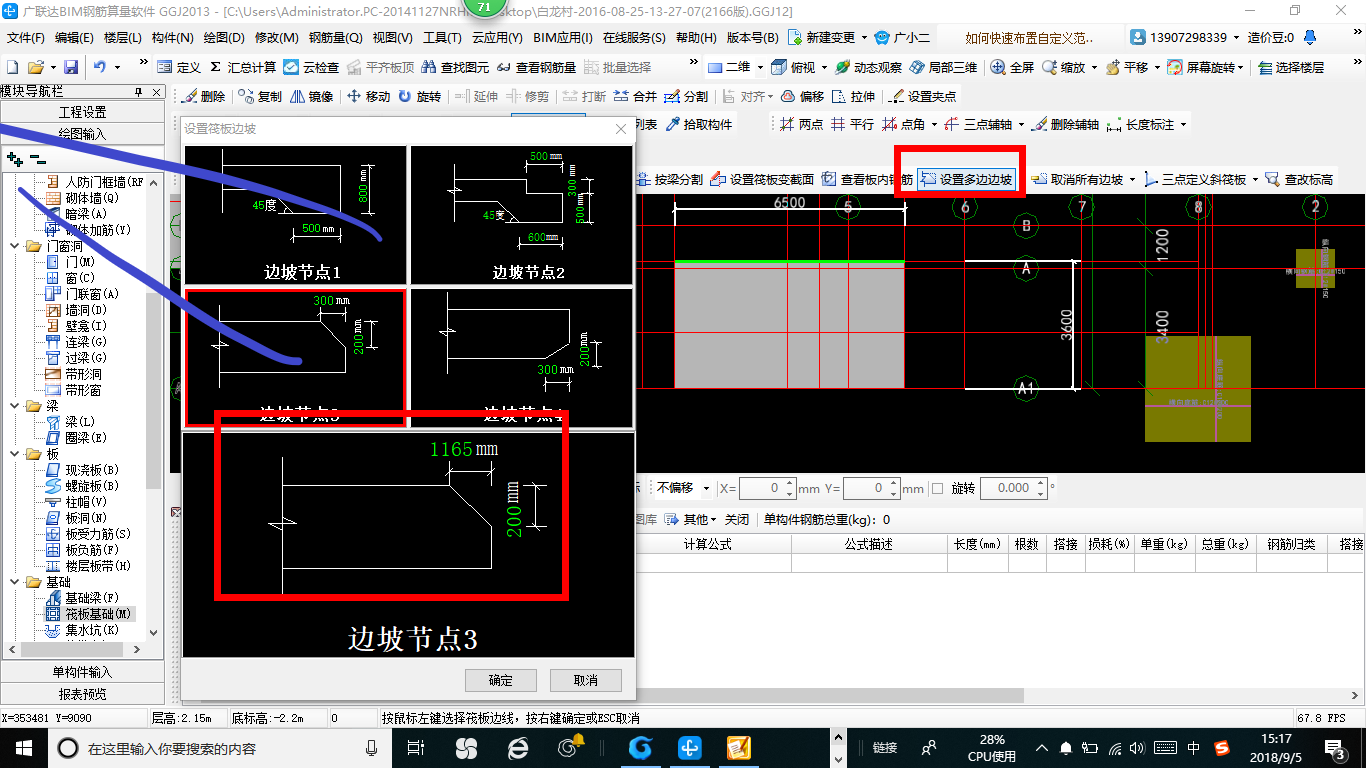This screenshot has height=768, width=1366.
Task: Open 取消所有边坡 dropdown arrow
Action: click(1132, 180)
